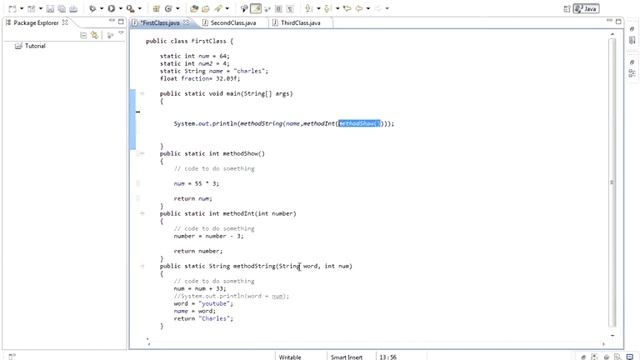This screenshot has height=360, width=640.
Task: Collapse the main method fold marker
Action: click(x=142, y=93)
